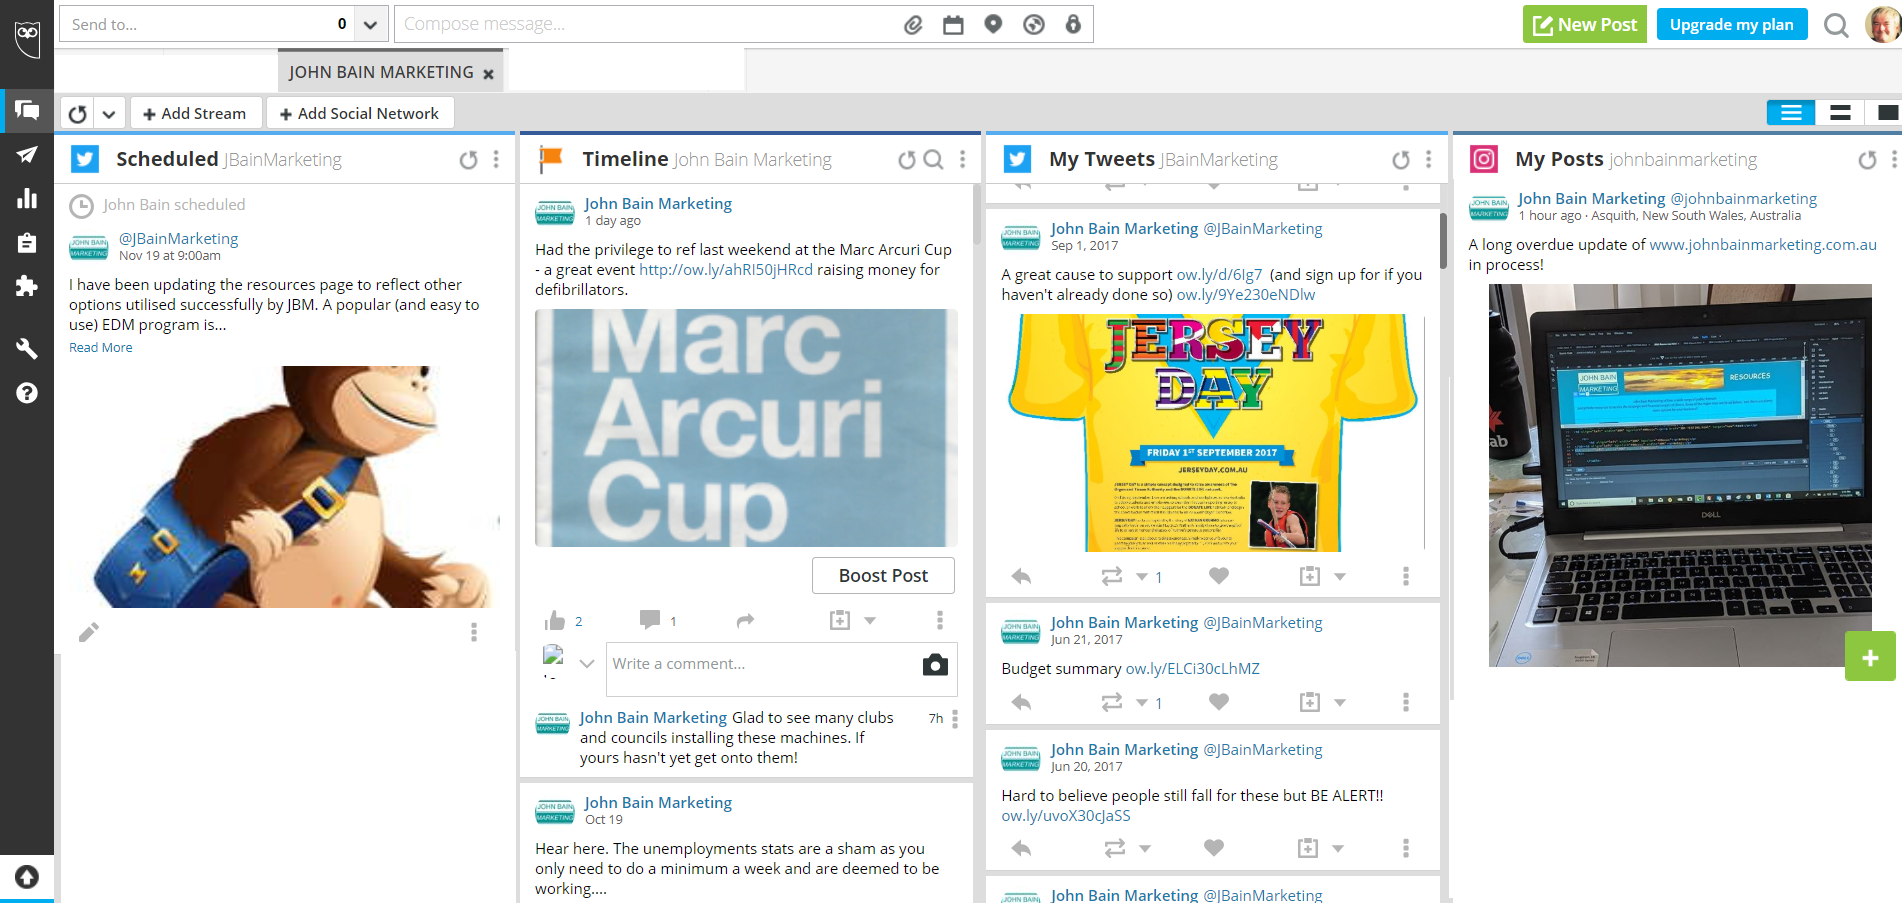Image resolution: width=1902 pixels, height=903 pixels.
Task: Open App Directory puzzle piece icon
Action: pos(27,287)
